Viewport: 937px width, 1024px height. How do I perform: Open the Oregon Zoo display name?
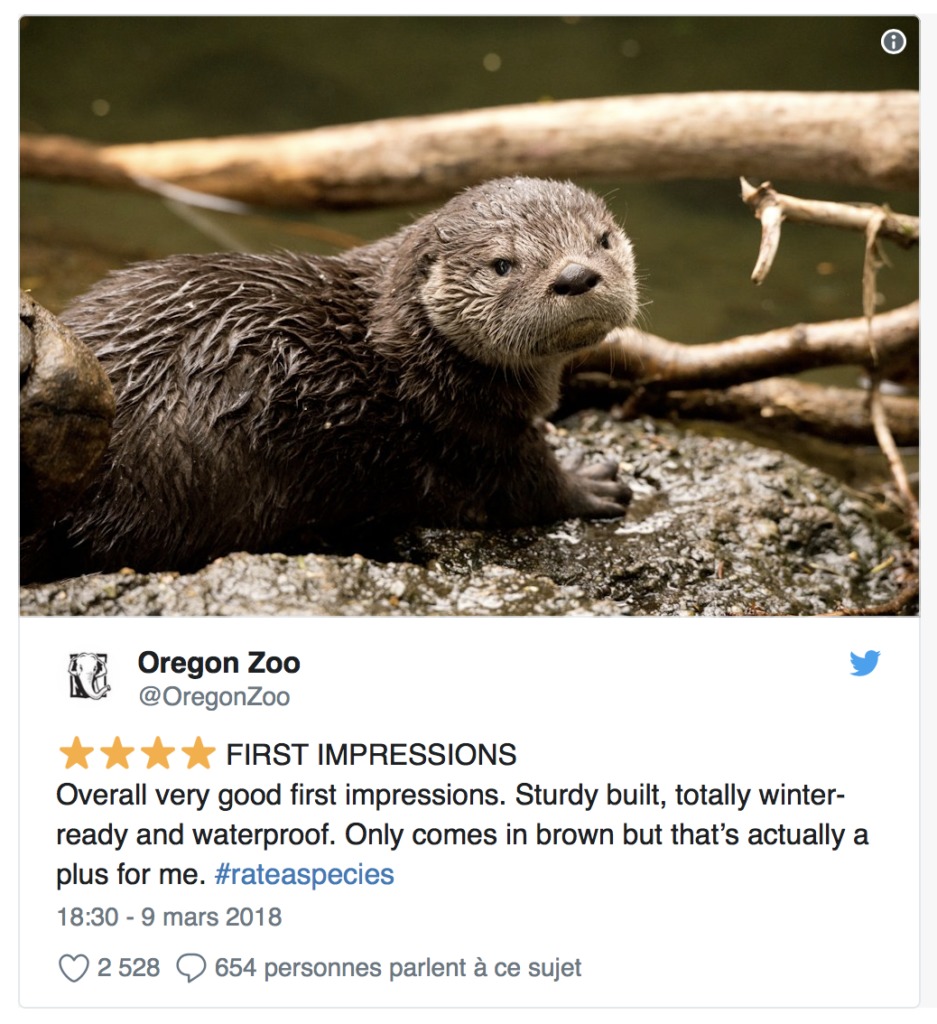coord(219,662)
